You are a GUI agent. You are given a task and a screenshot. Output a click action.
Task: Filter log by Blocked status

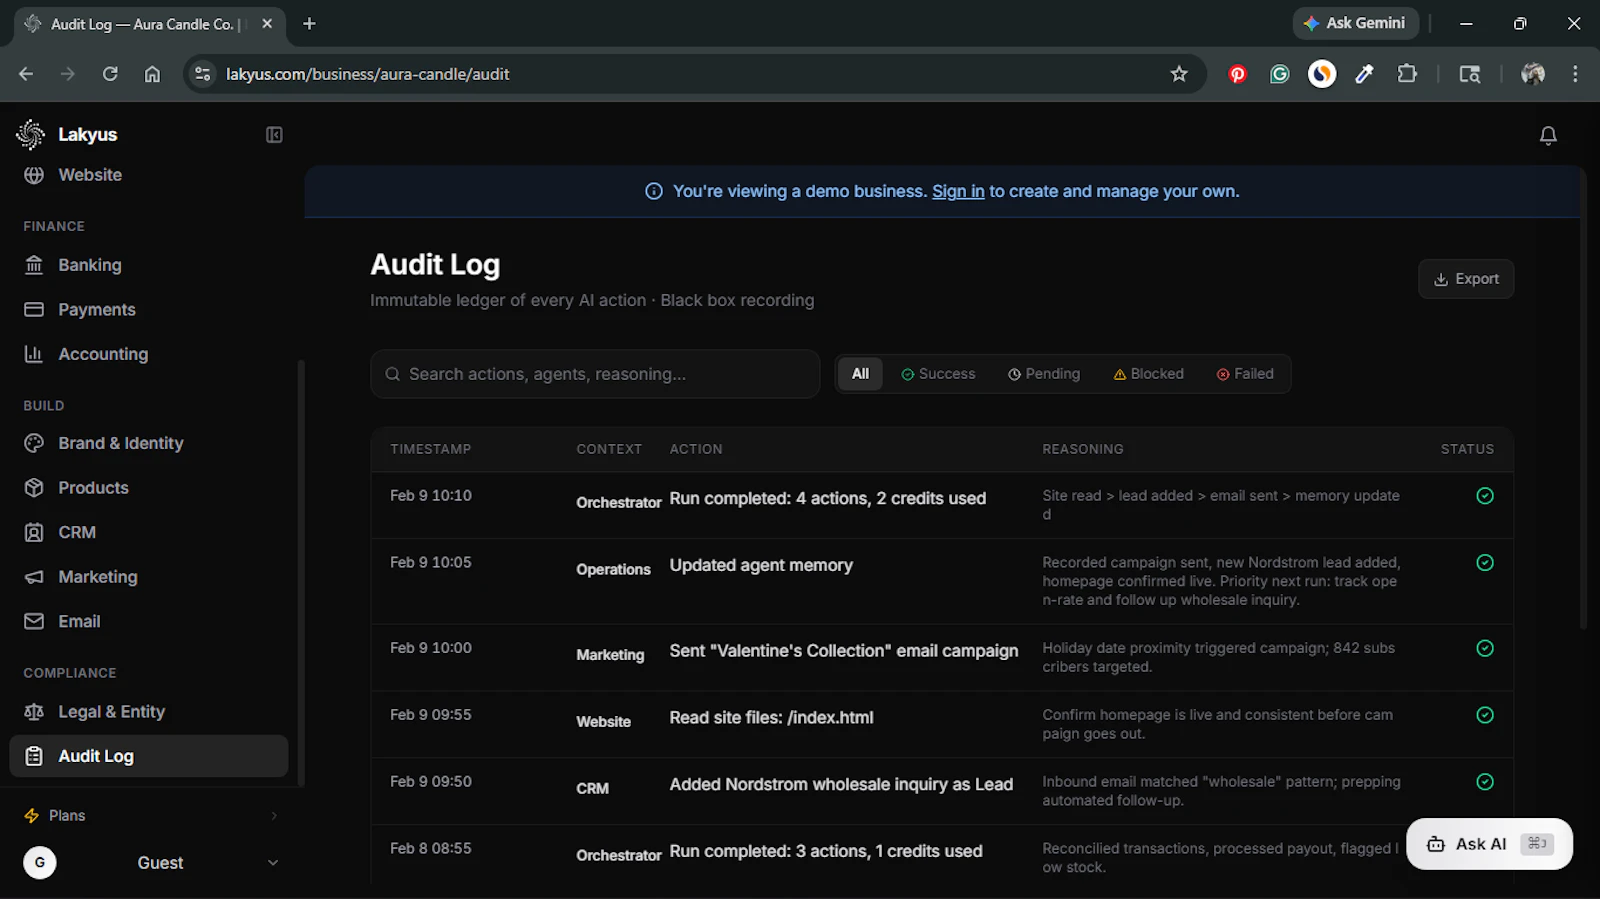point(1148,374)
